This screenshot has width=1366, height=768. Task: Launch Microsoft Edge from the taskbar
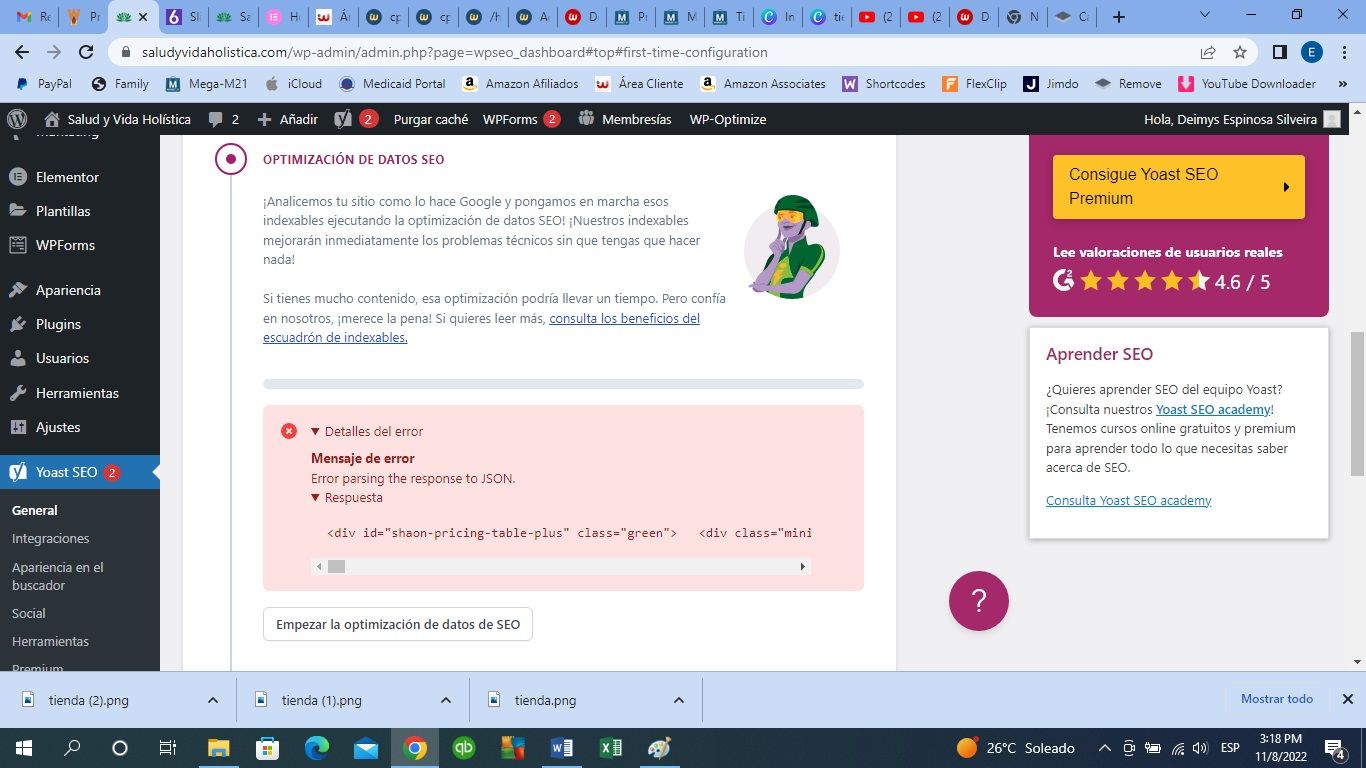tap(317, 748)
